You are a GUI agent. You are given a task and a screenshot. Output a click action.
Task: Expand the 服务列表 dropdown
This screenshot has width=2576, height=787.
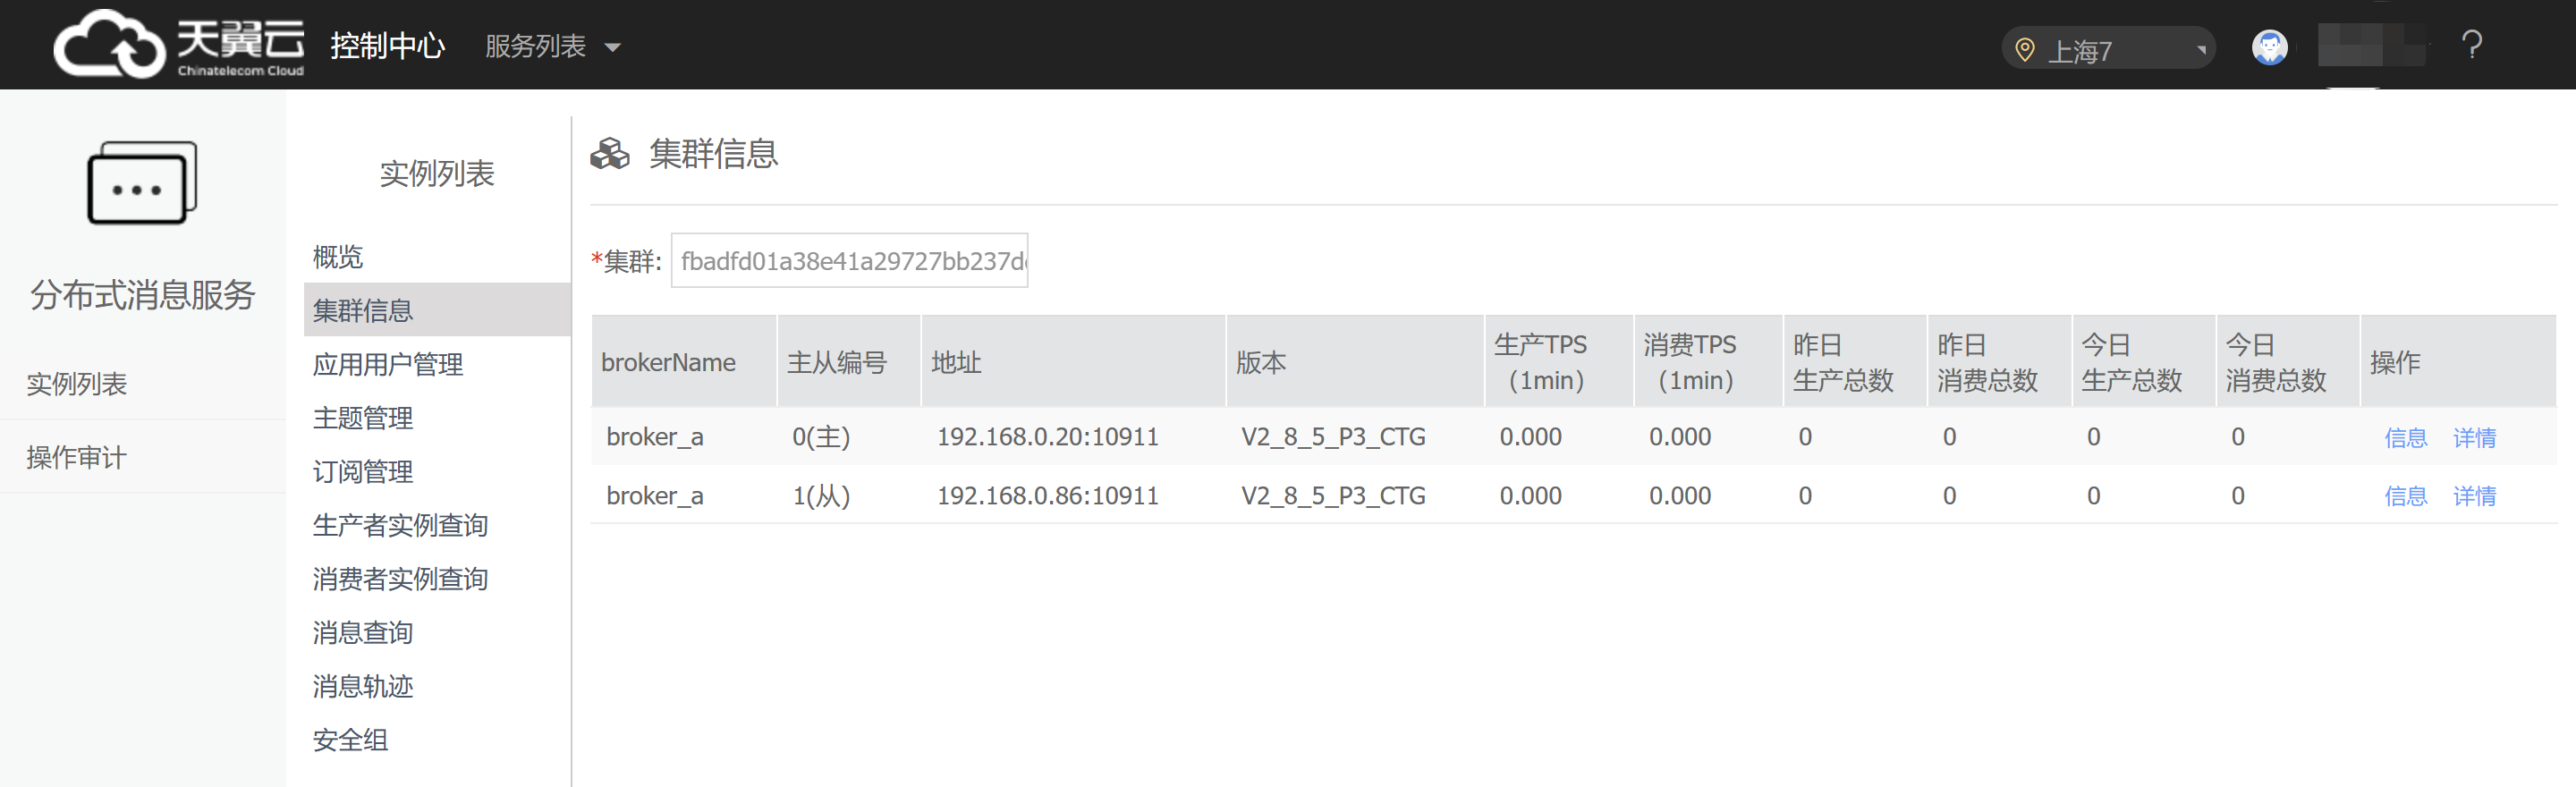tap(552, 47)
